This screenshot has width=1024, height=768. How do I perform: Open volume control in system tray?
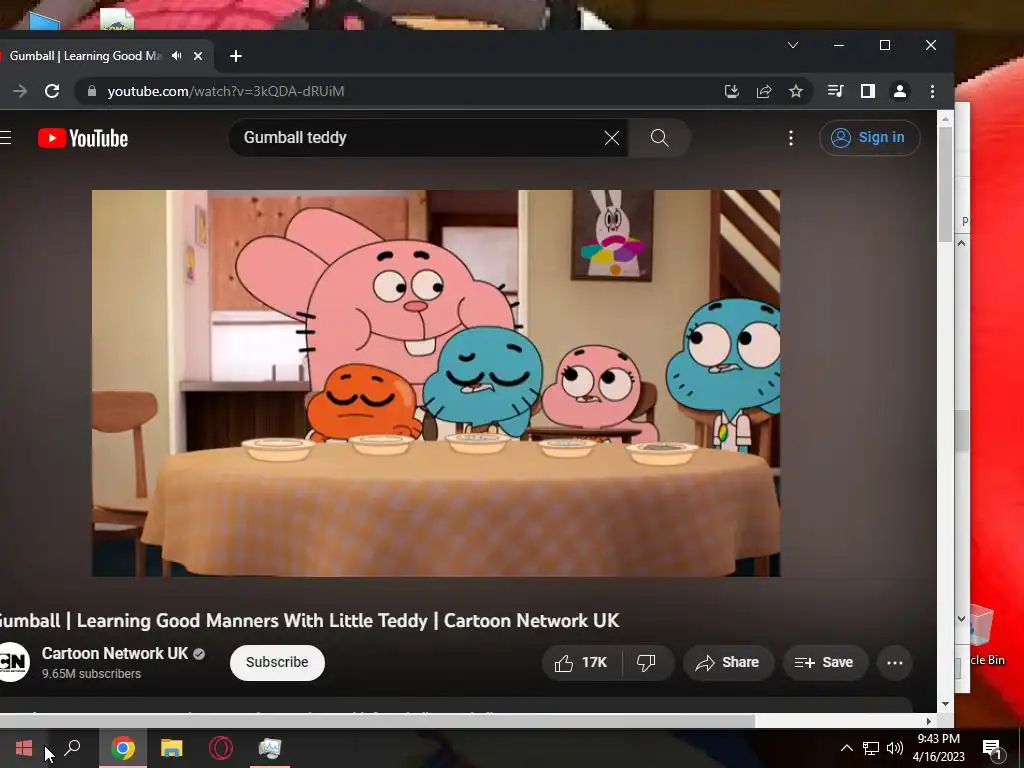click(x=895, y=748)
